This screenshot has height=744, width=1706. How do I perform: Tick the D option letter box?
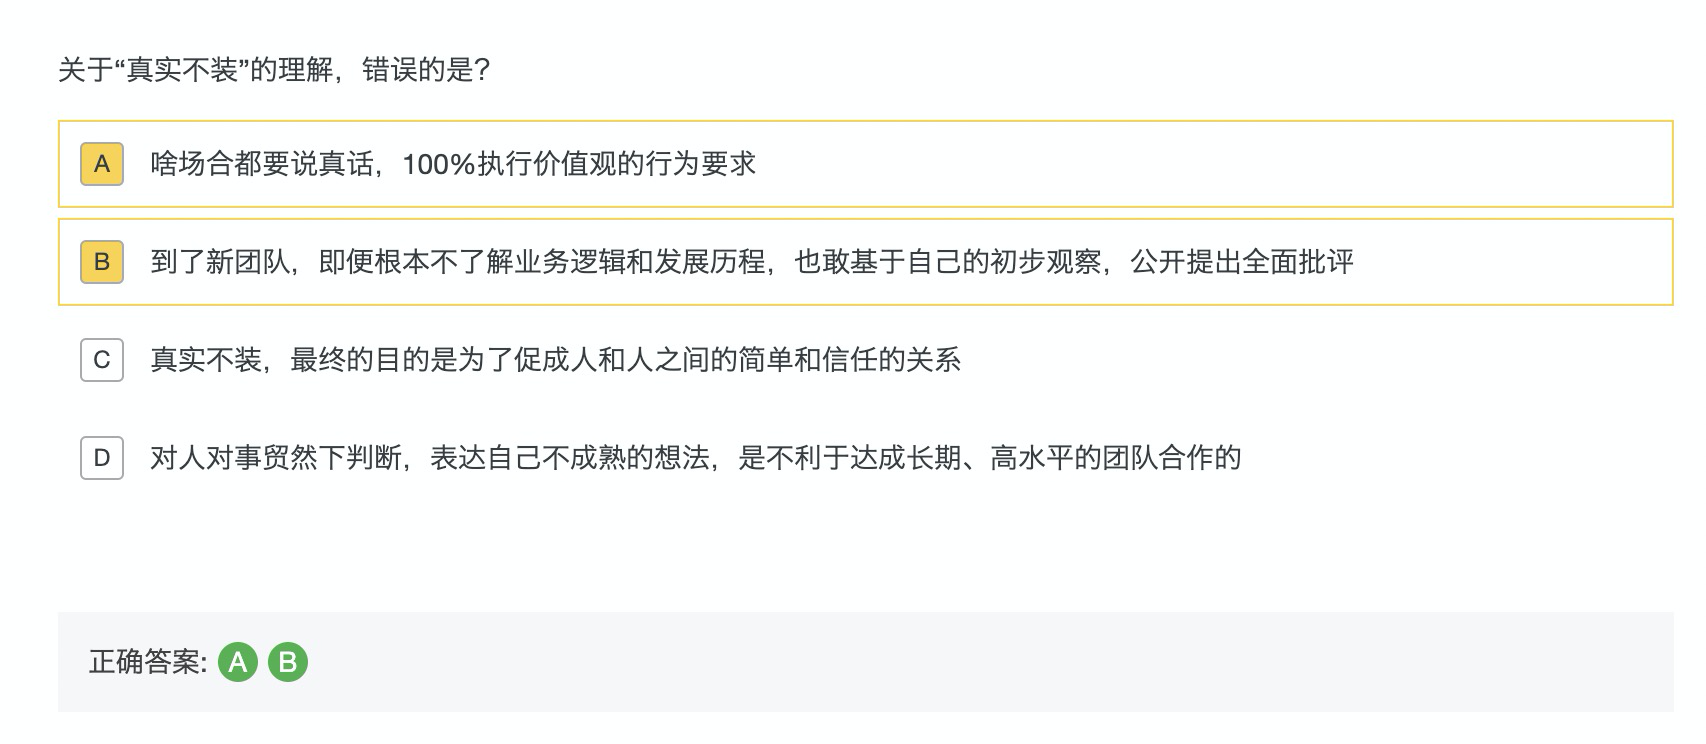coord(102,458)
